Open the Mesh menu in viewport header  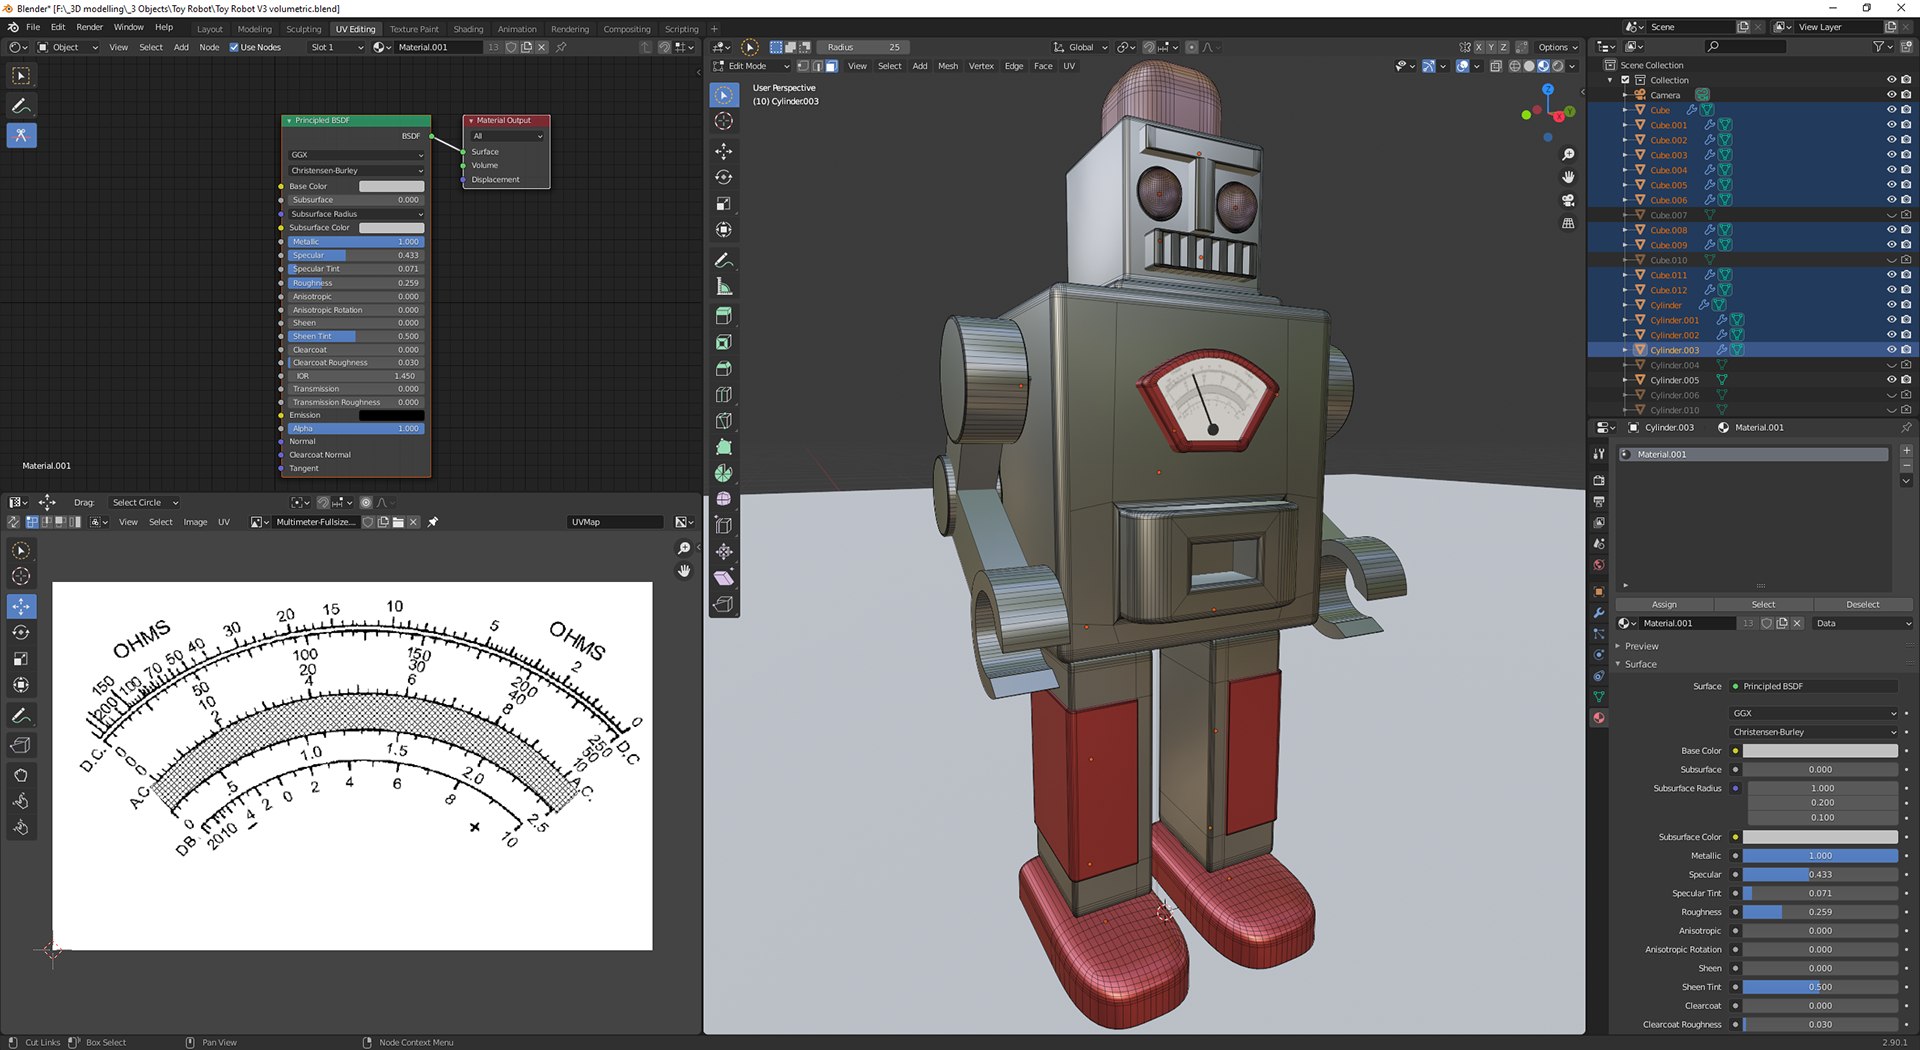948,66
